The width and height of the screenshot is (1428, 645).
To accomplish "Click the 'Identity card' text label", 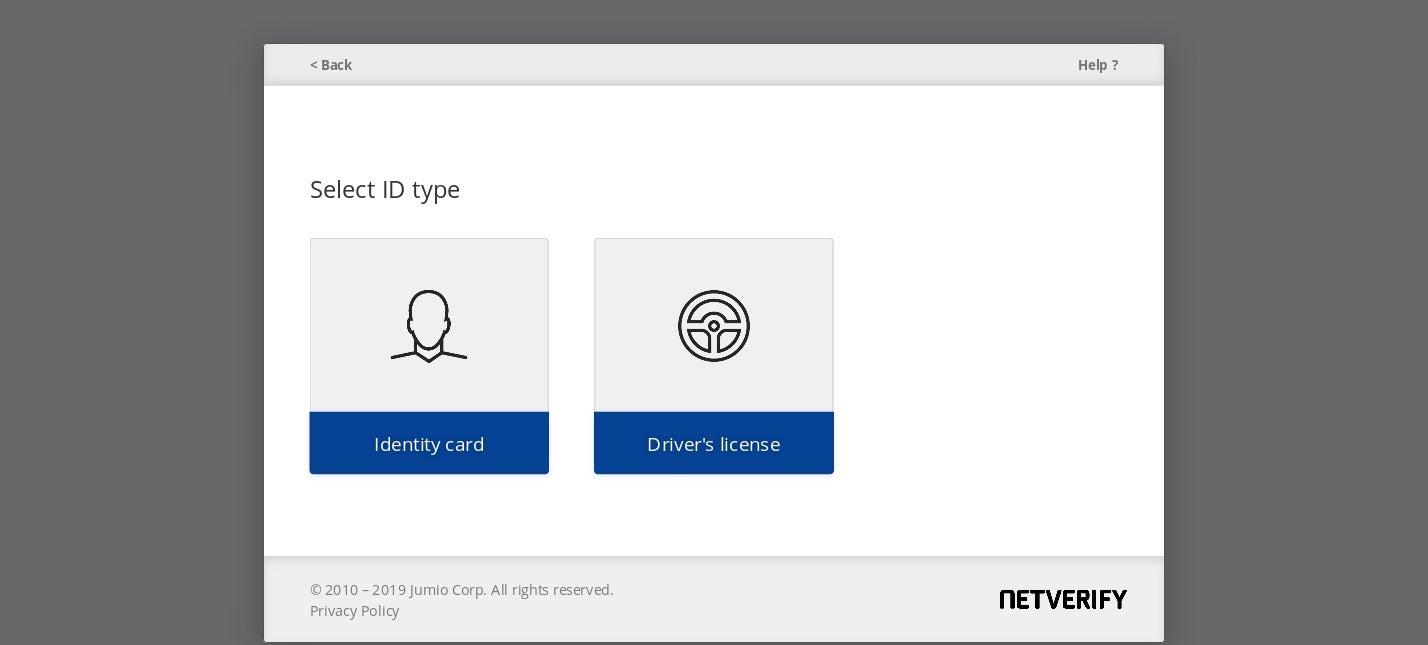I will (x=429, y=444).
